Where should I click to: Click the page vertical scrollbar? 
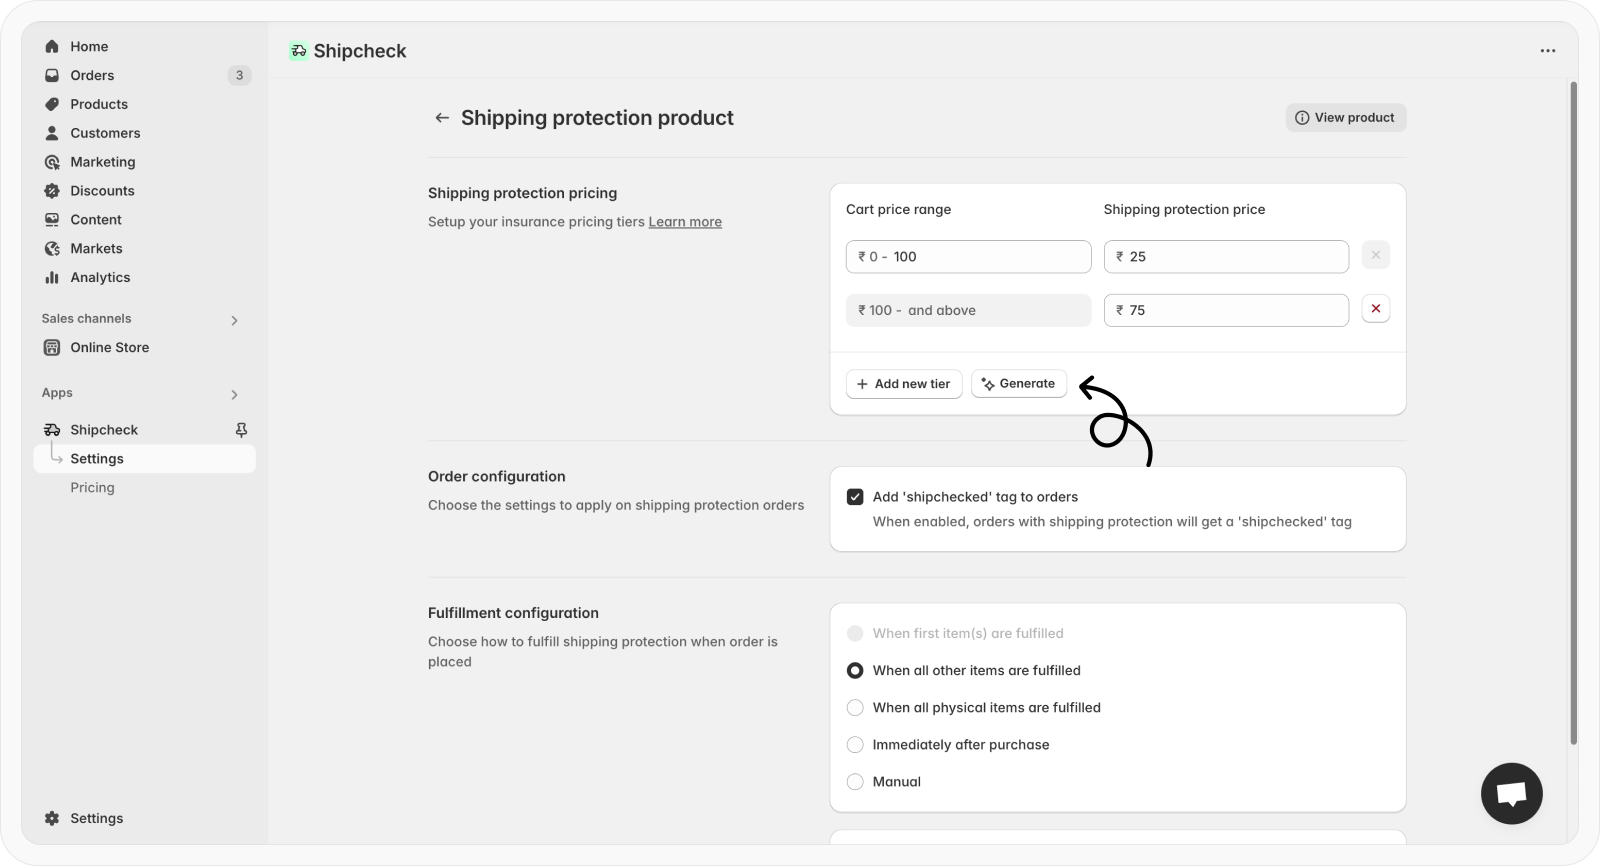(1573, 413)
